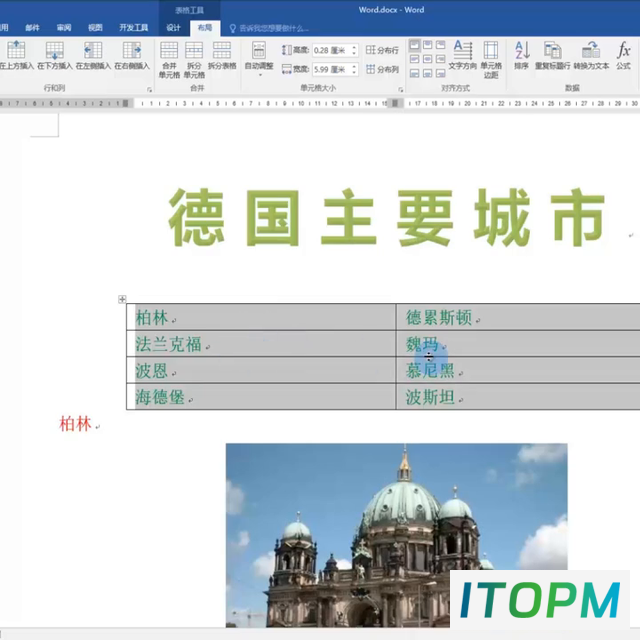Click the column width (宽度) icon
640x640 pixels.
point(287,69)
